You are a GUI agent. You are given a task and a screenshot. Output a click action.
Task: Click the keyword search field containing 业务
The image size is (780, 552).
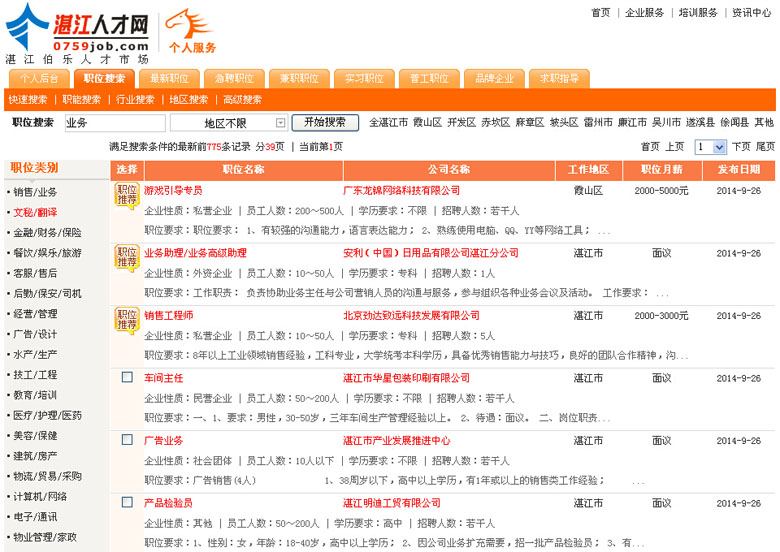[x=114, y=123]
